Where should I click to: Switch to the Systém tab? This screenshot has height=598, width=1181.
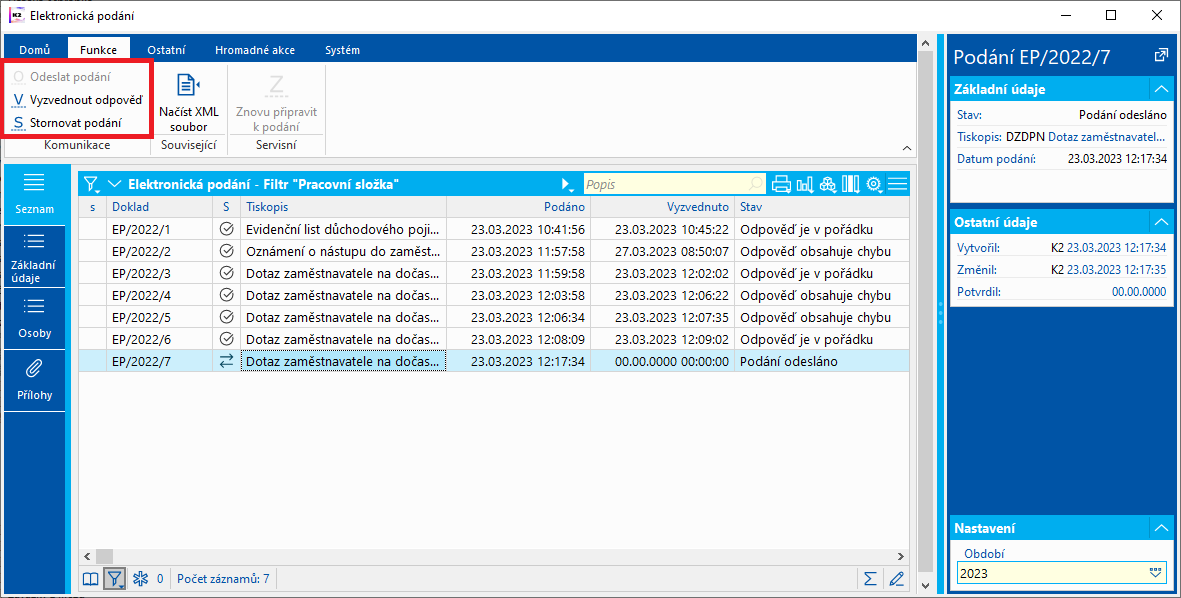342,50
